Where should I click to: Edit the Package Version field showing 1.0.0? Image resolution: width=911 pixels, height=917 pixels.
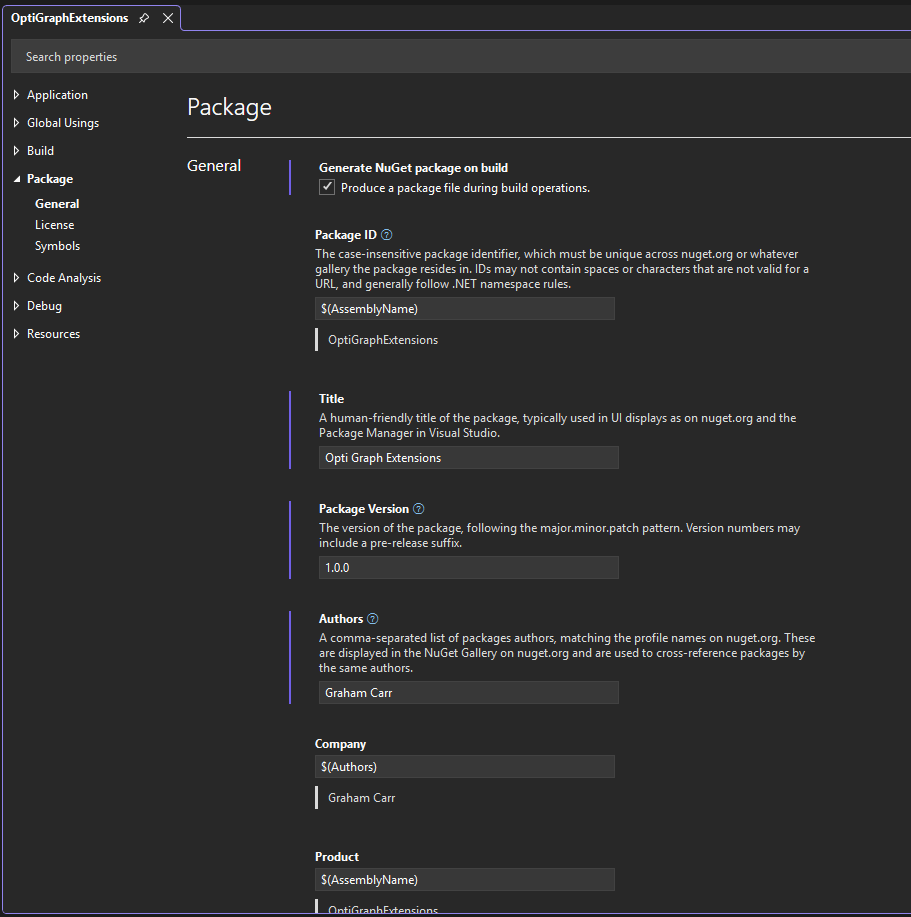[x=468, y=568]
